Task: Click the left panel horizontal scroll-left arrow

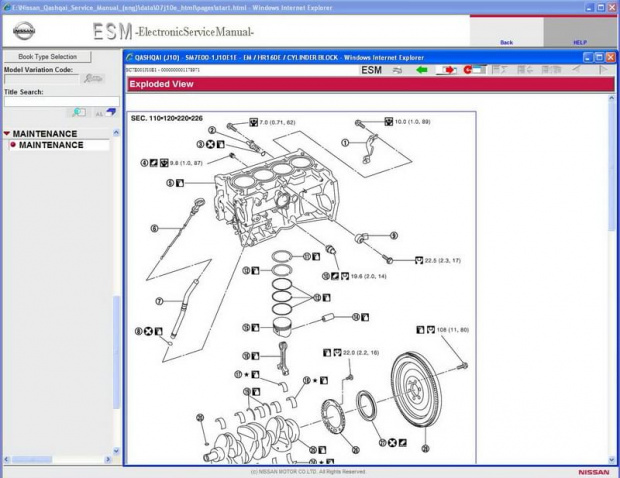Action: (7, 459)
